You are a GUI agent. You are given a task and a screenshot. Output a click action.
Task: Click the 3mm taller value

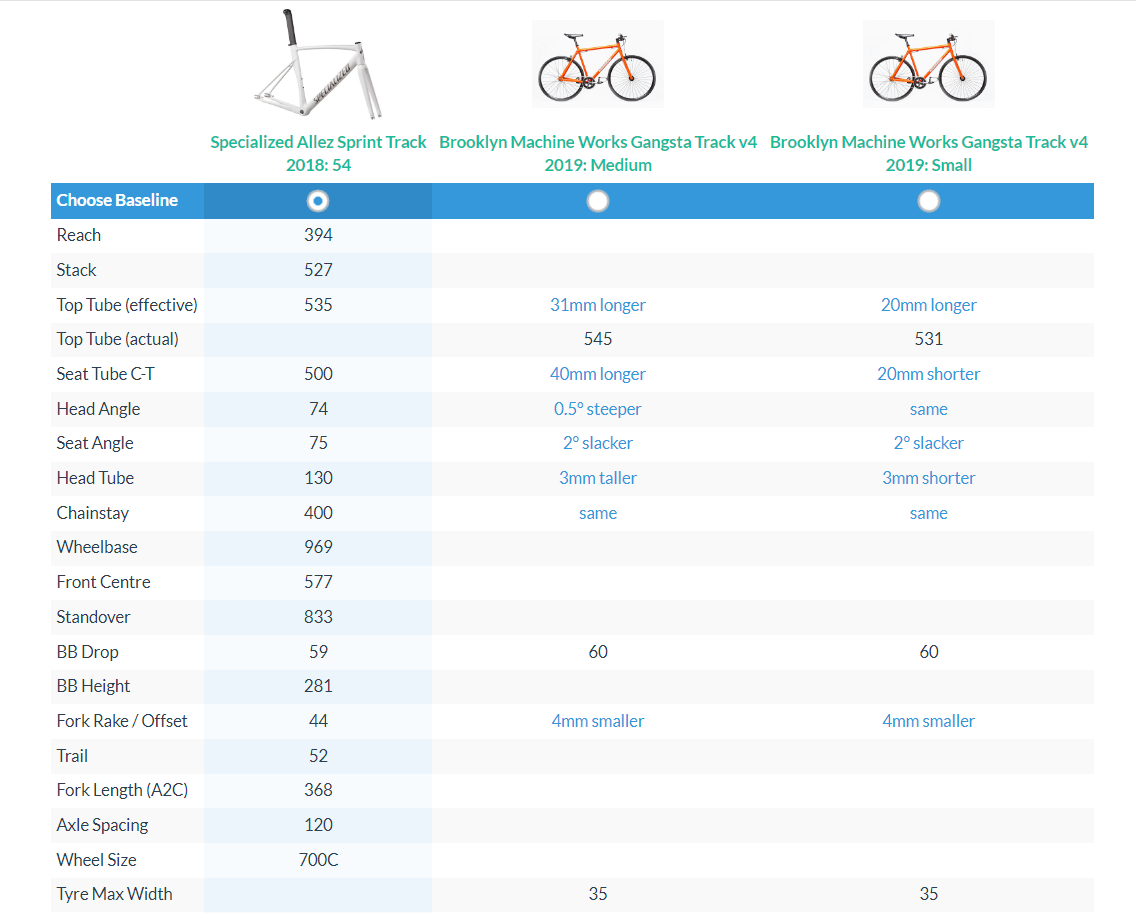pyautogui.click(x=598, y=478)
